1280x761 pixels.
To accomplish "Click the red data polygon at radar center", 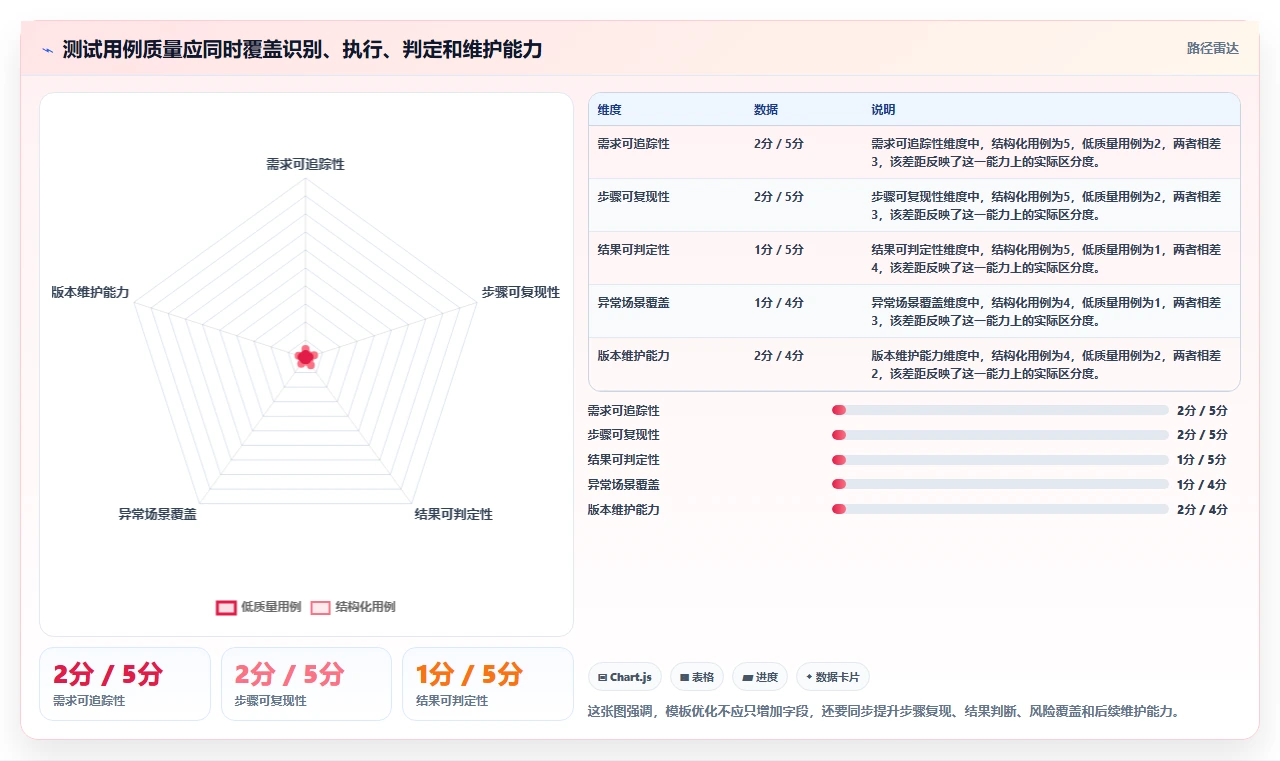I will [306, 356].
